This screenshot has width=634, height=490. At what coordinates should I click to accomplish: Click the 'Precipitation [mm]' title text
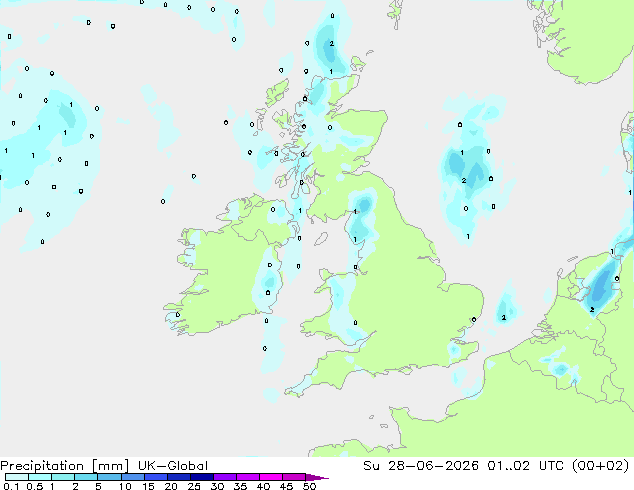click(65, 466)
